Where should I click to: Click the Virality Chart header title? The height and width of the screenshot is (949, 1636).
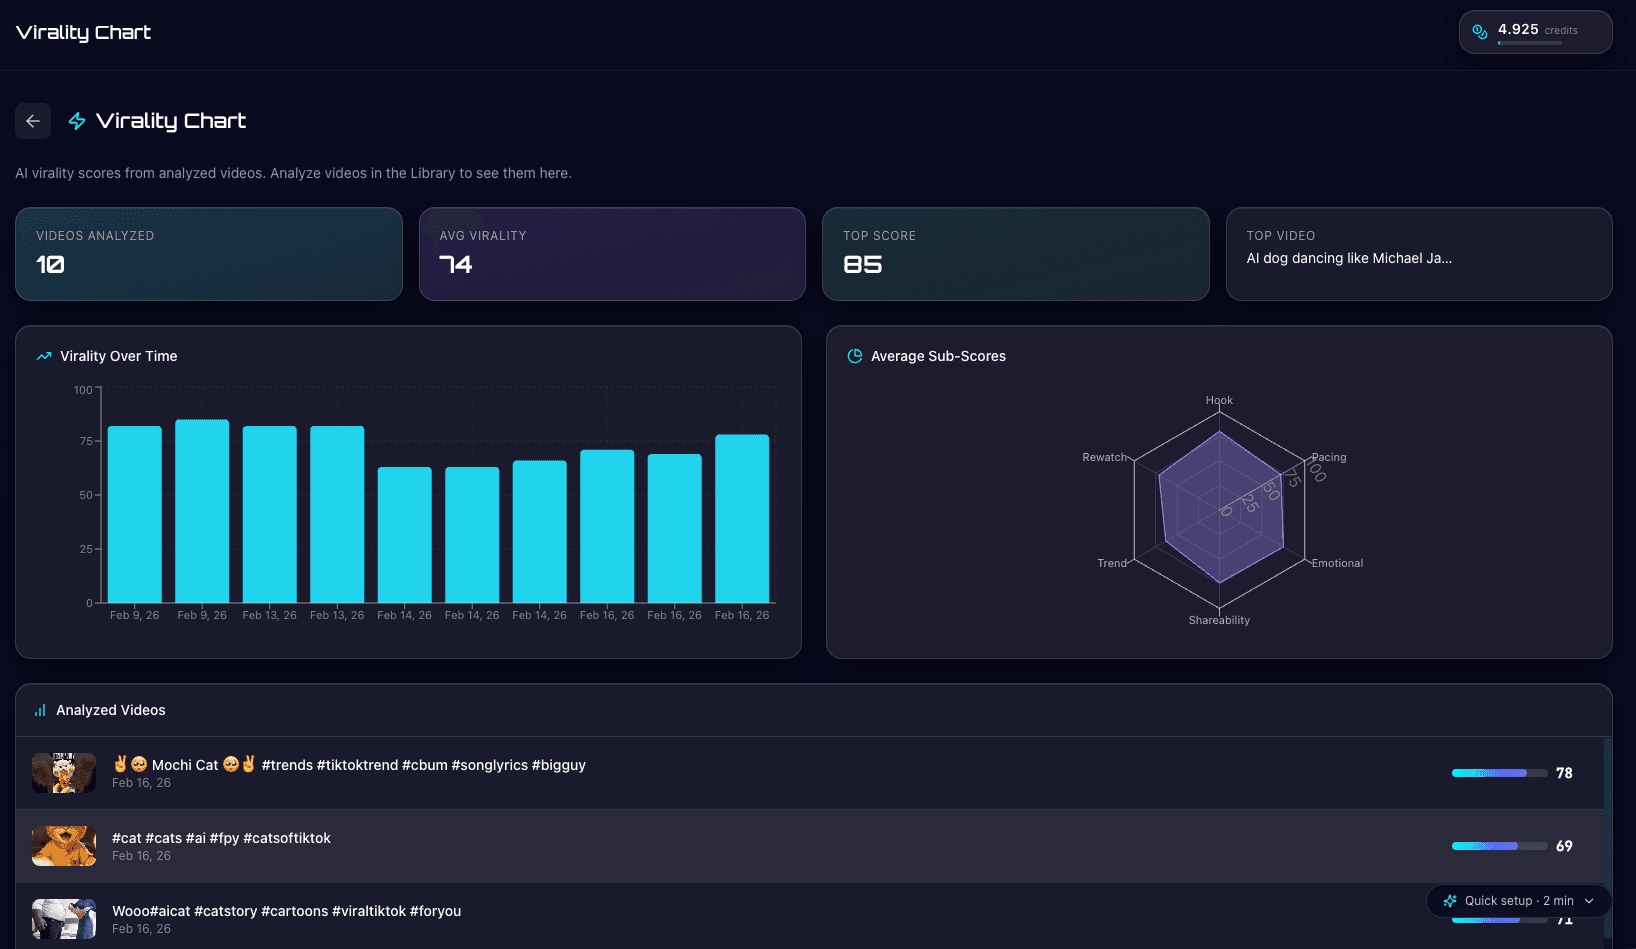[84, 32]
